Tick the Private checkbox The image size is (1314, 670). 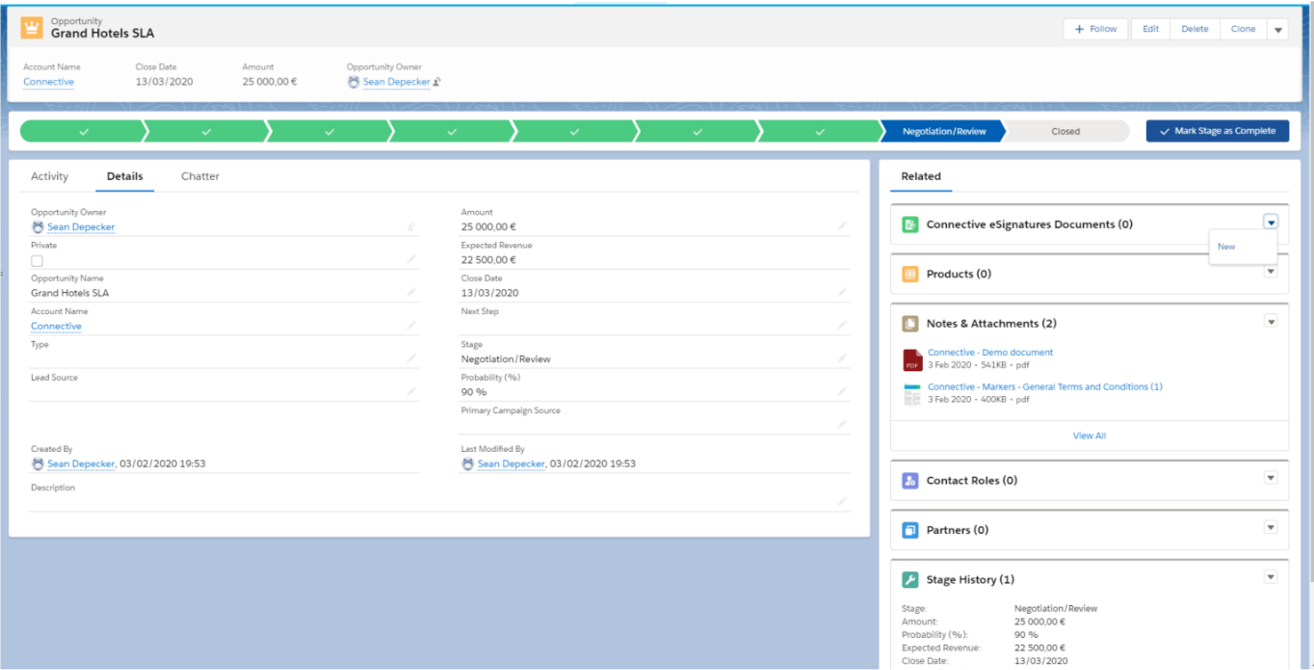pos(37,261)
